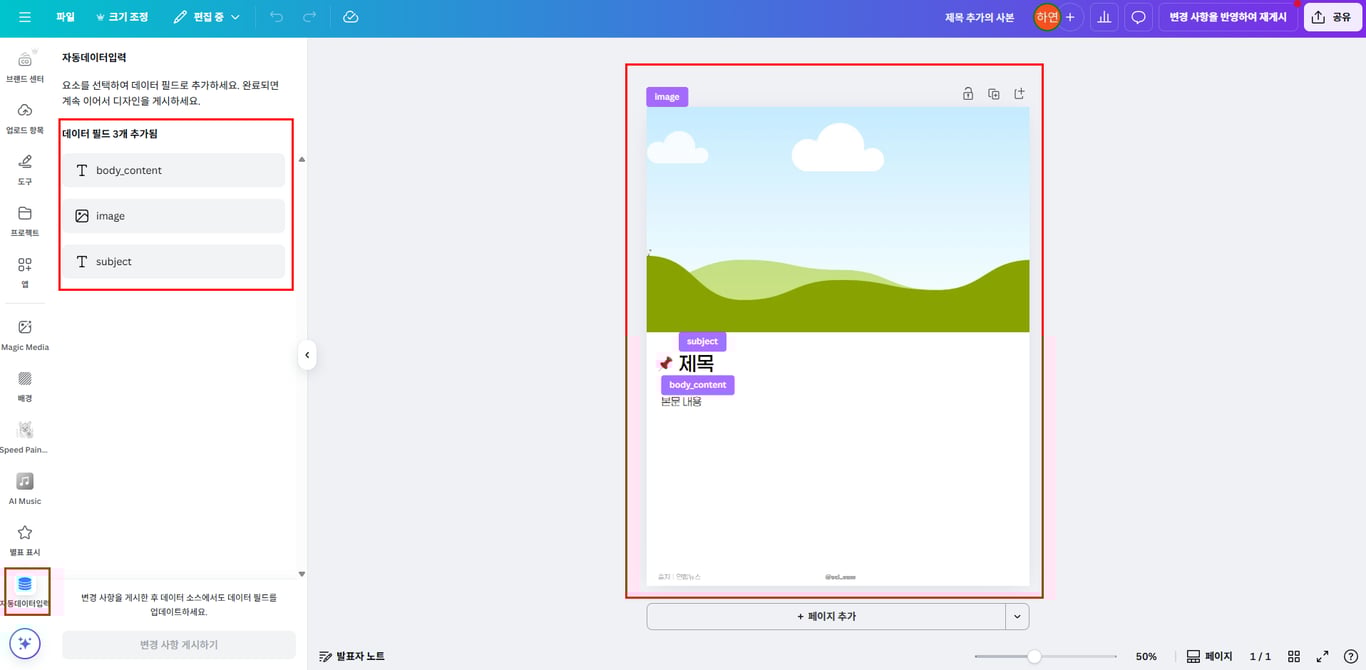The width and height of the screenshot is (1366, 670).
Task: Click the + 페이지 추가 button
Action: click(x=826, y=617)
